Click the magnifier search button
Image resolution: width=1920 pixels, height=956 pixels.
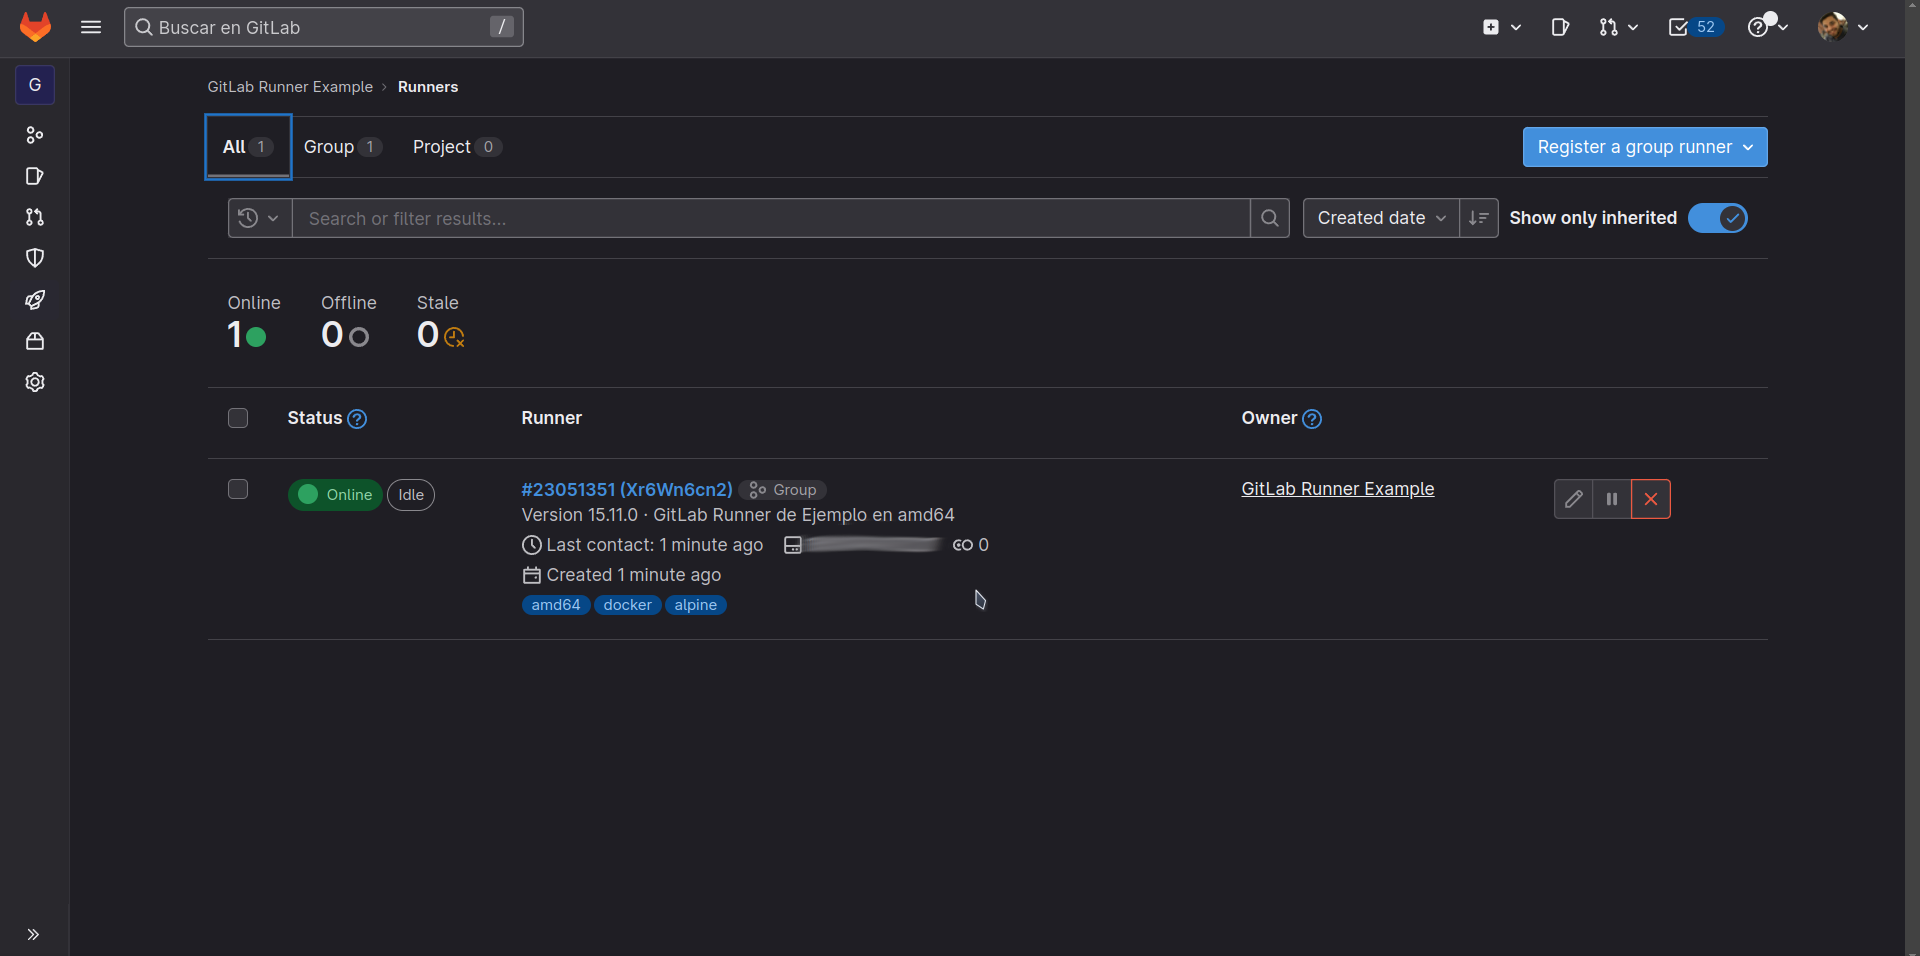(x=1270, y=218)
